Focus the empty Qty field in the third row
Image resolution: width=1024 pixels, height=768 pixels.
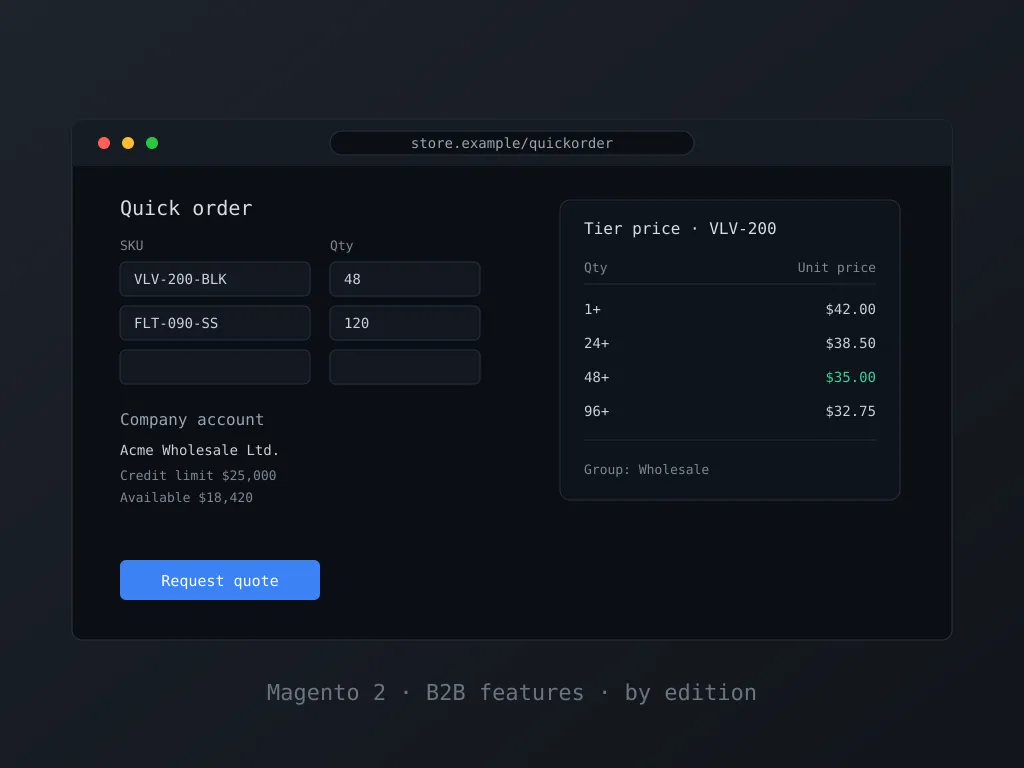tap(405, 366)
